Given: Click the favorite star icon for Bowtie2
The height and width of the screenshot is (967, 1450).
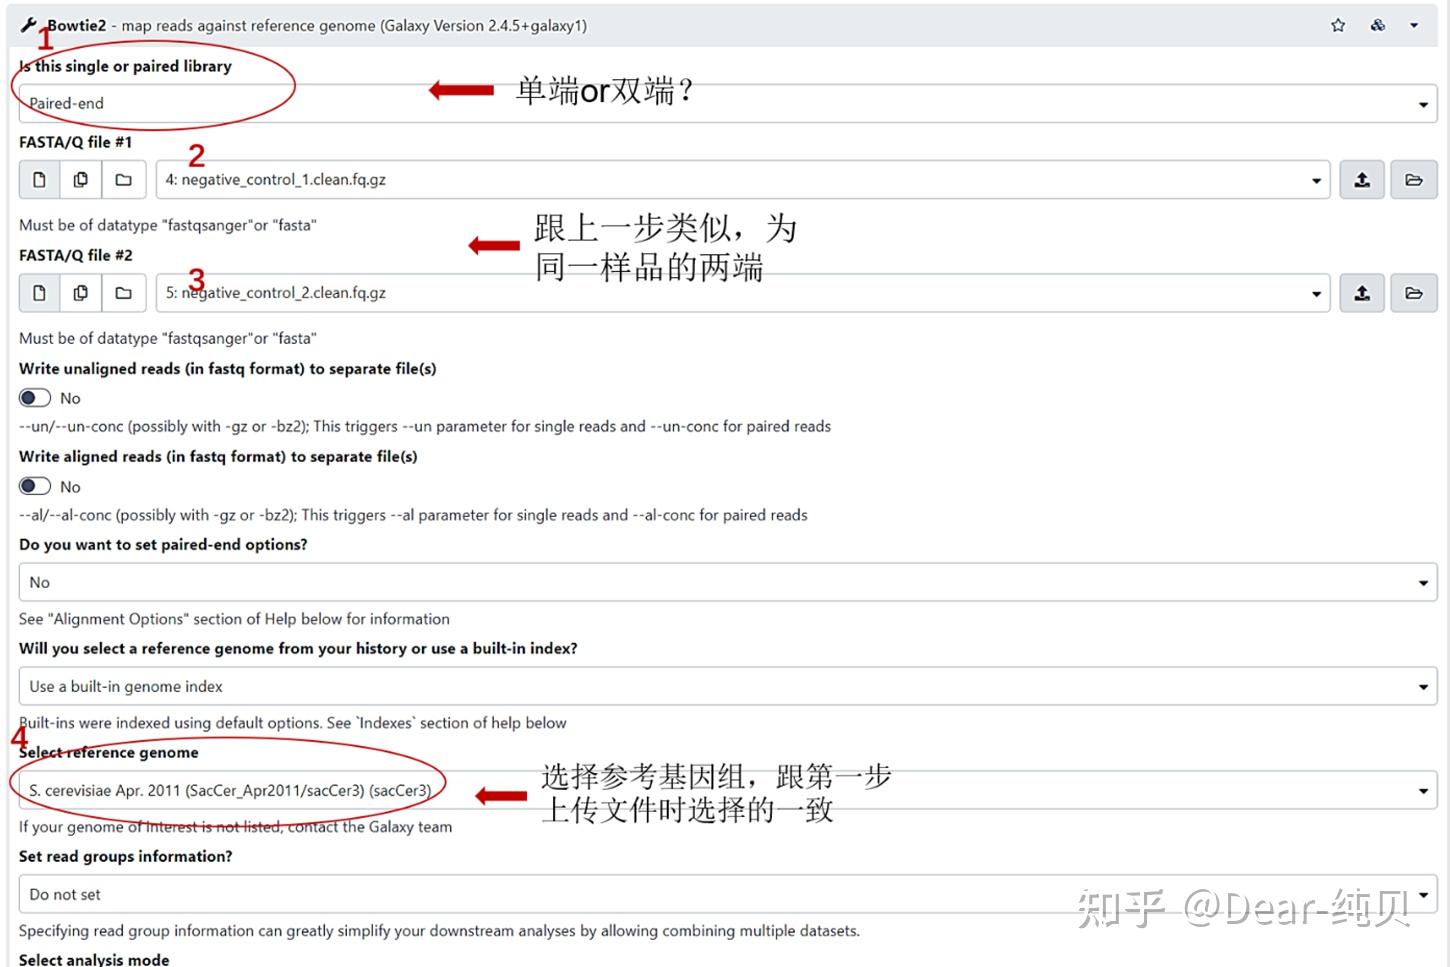Looking at the screenshot, I should (x=1338, y=26).
